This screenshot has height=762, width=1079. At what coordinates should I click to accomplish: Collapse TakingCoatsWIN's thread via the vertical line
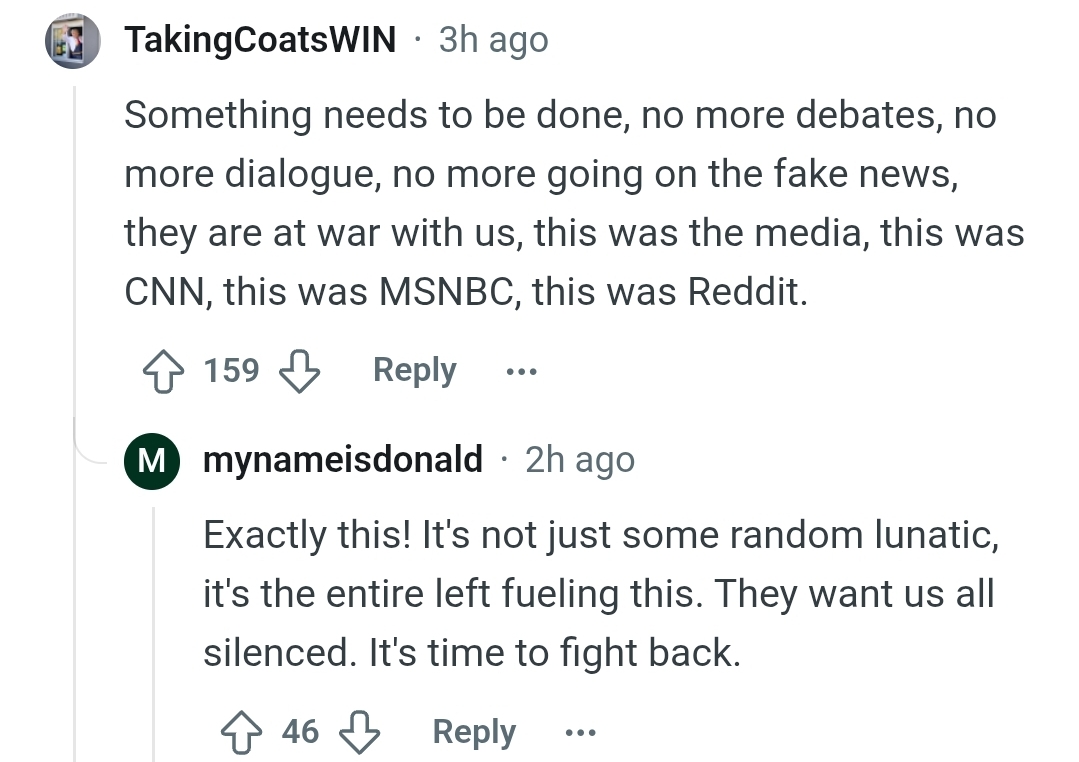(74, 248)
